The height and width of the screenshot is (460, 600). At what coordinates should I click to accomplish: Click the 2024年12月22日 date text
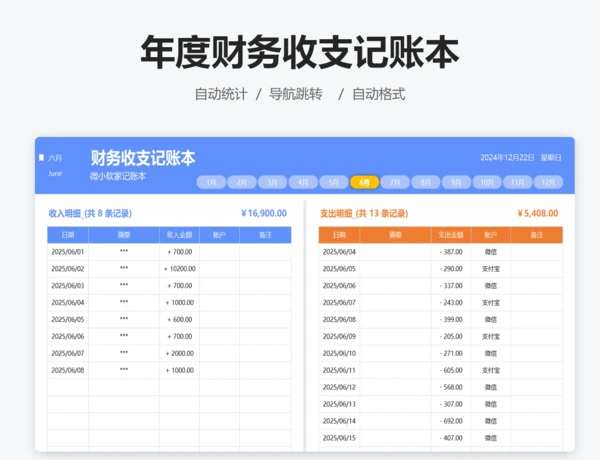pyautogui.click(x=507, y=158)
